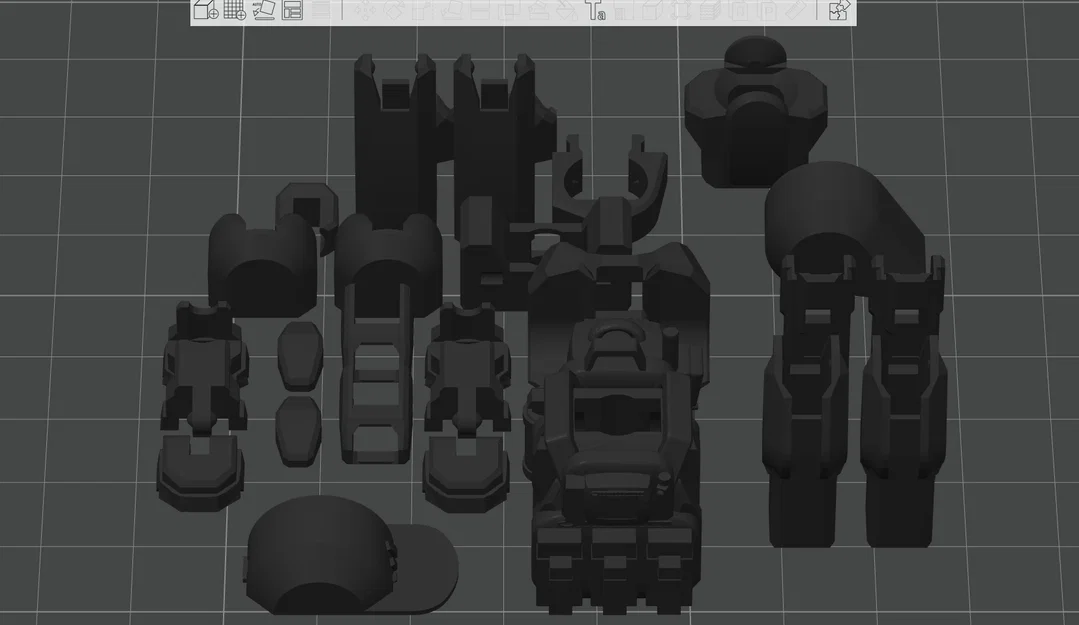Select the Add object cube icon

tap(205, 10)
